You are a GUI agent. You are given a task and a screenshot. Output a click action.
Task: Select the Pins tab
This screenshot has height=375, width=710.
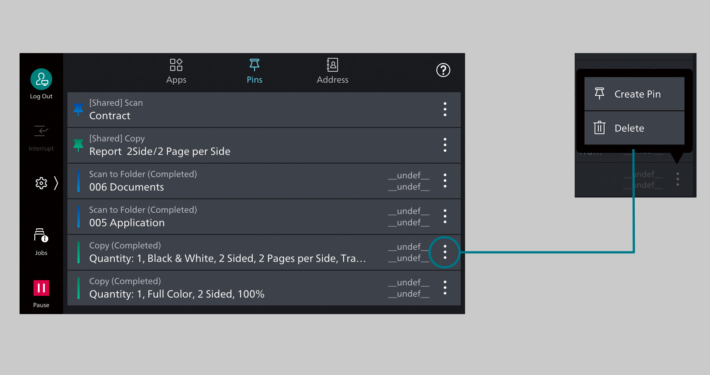254,71
